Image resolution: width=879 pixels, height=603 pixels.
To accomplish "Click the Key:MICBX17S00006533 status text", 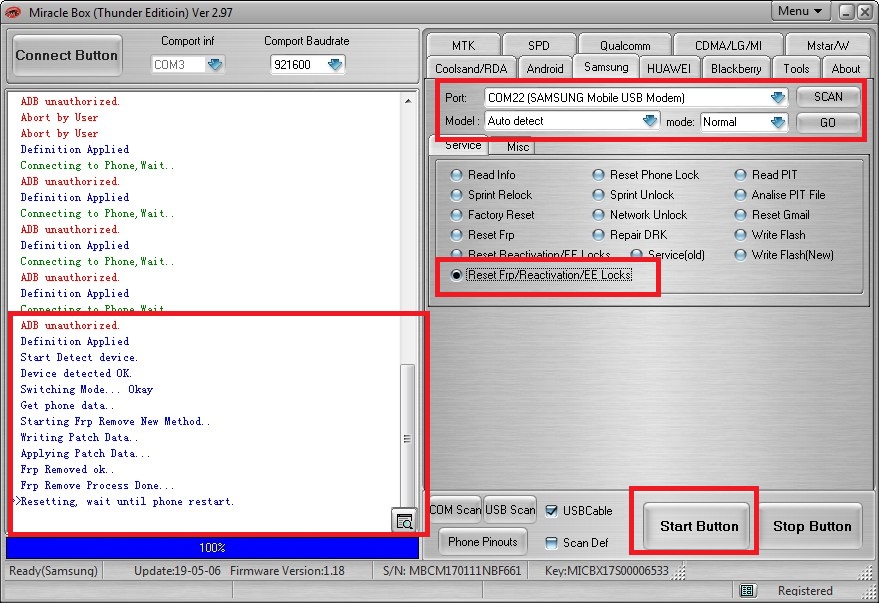I will coord(607,570).
